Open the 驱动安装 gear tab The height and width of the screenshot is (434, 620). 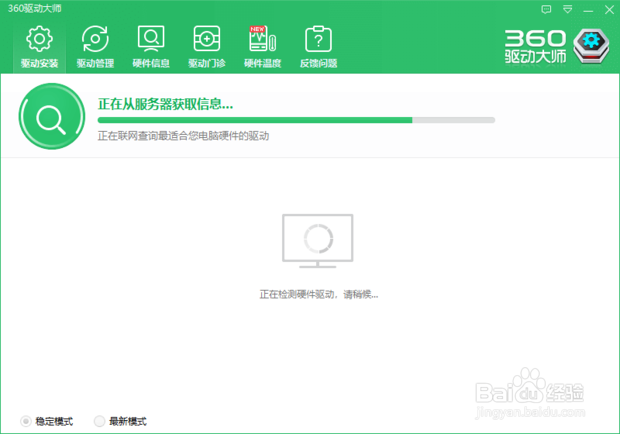point(39,47)
